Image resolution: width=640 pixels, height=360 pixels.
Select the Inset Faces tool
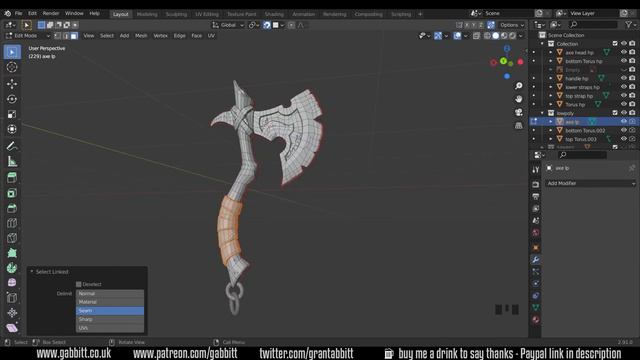(12, 193)
